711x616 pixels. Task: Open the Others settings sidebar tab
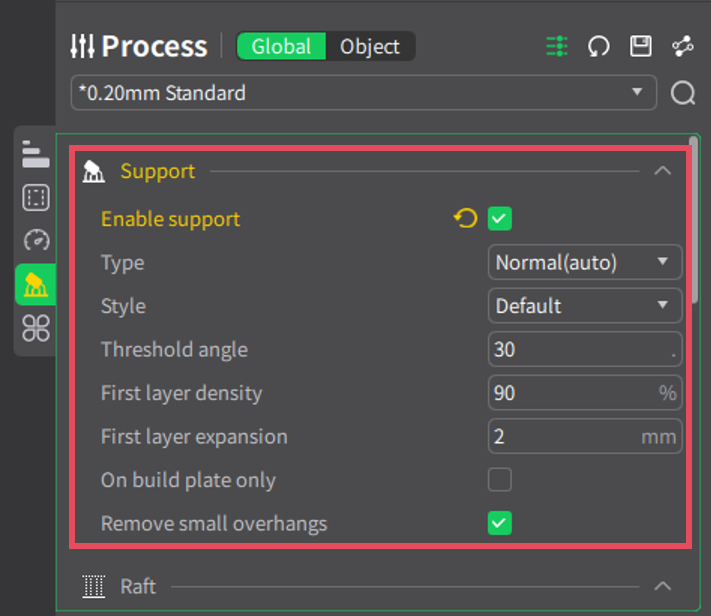point(36,328)
